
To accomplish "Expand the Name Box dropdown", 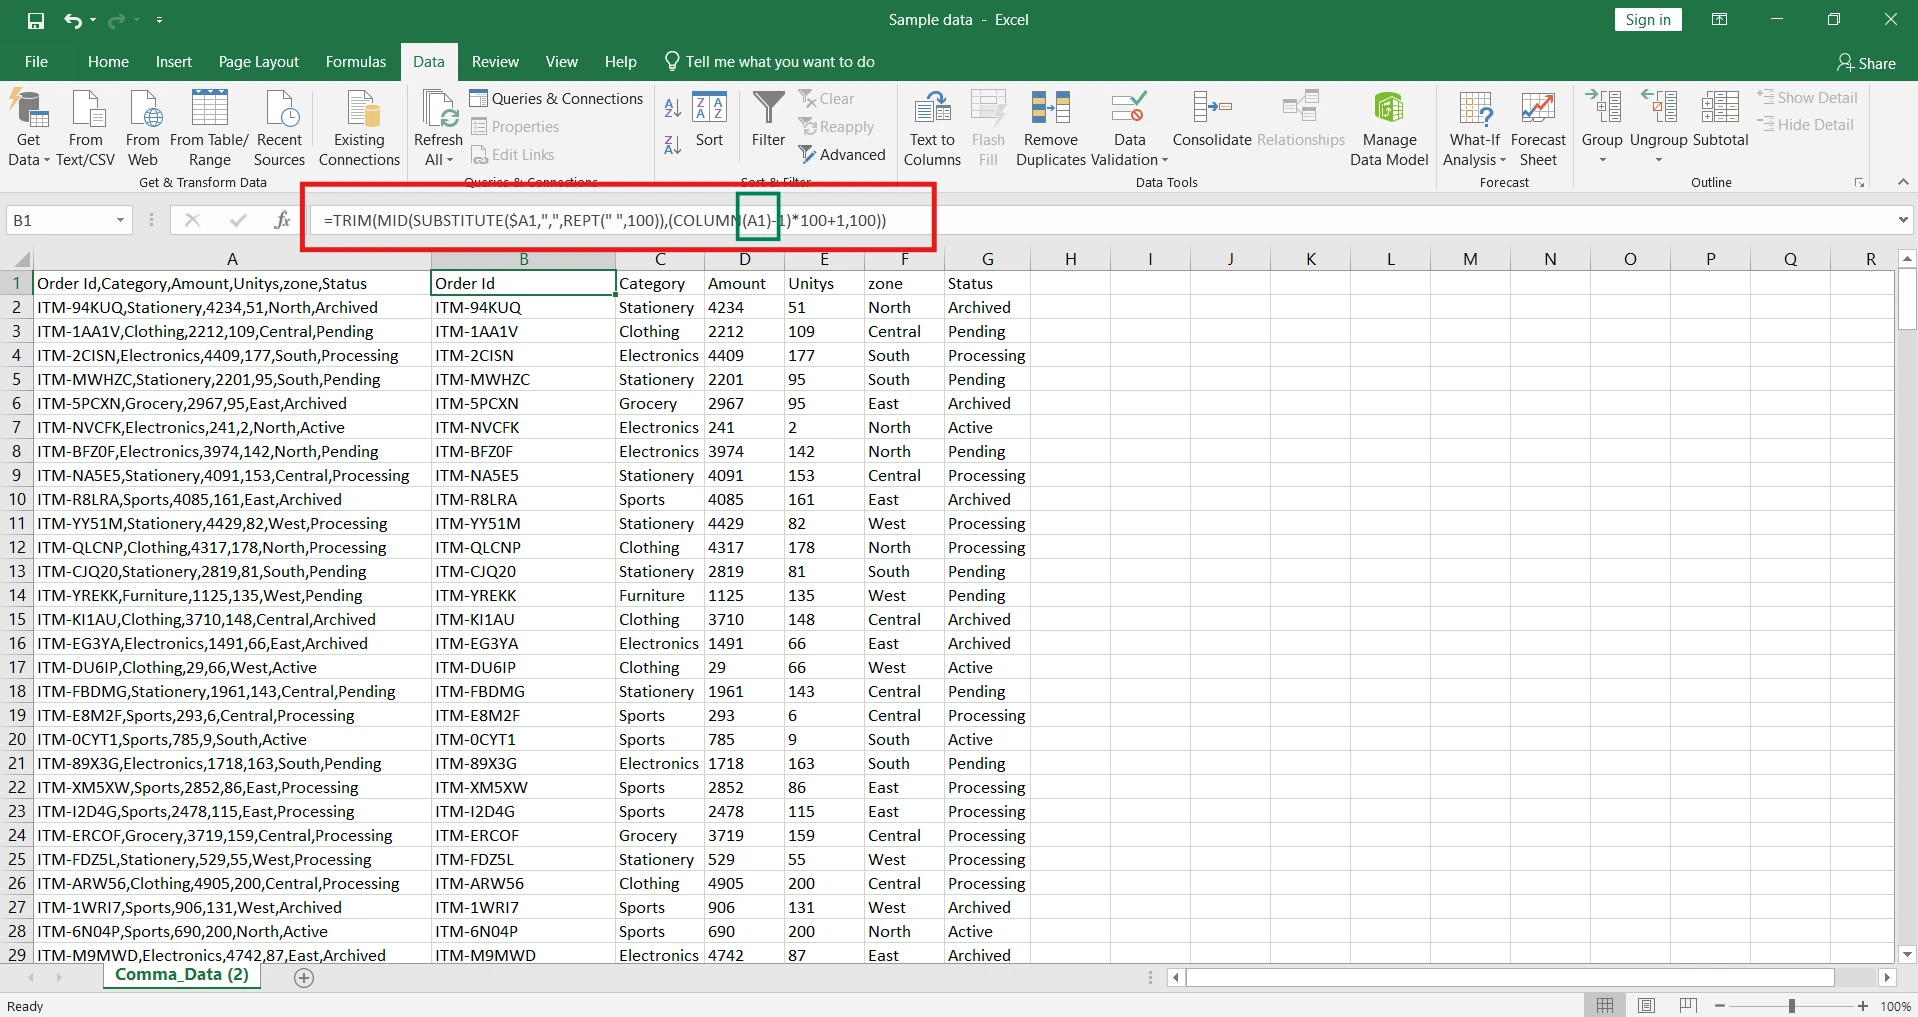I will tap(120, 220).
